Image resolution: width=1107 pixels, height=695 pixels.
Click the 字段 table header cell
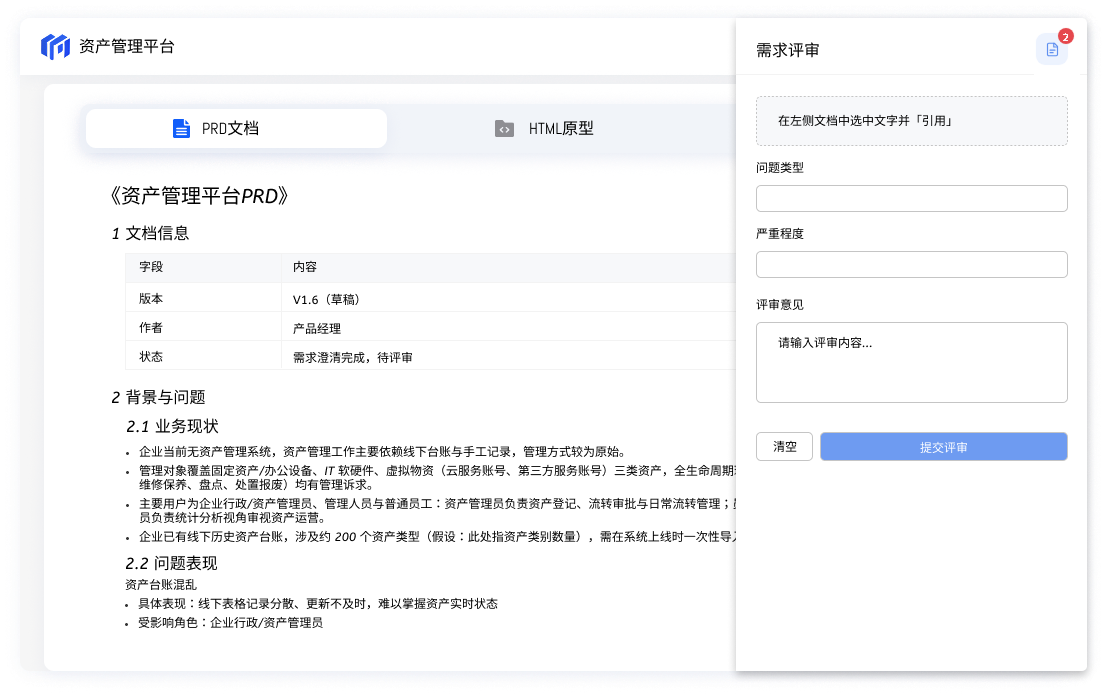pyautogui.click(x=203, y=267)
